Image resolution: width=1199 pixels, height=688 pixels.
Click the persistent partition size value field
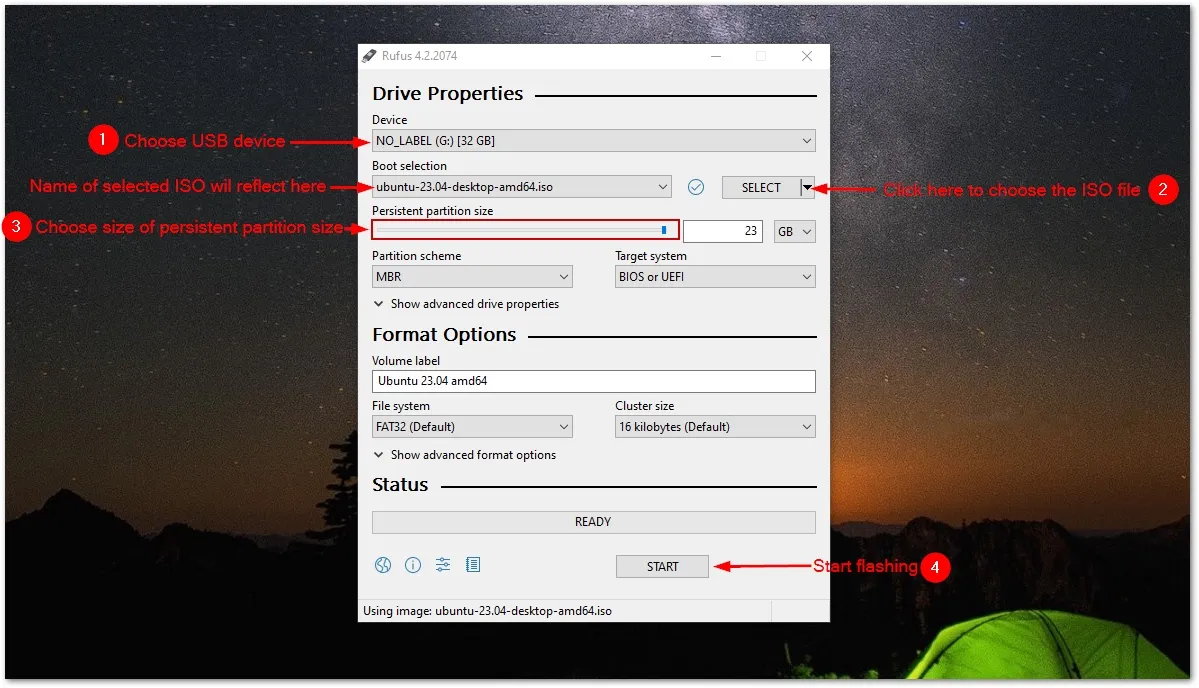click(723, 231)
